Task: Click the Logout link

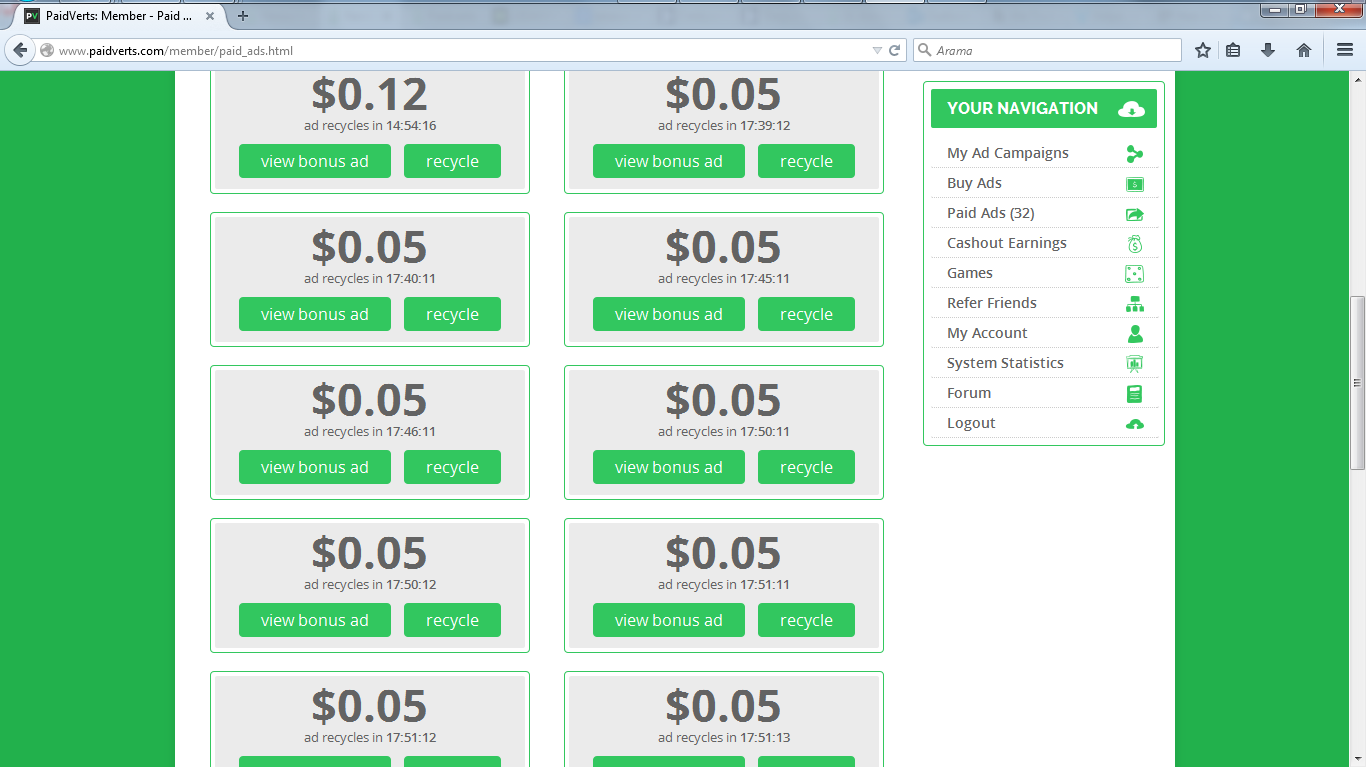Action: click(x=971, y=423)
